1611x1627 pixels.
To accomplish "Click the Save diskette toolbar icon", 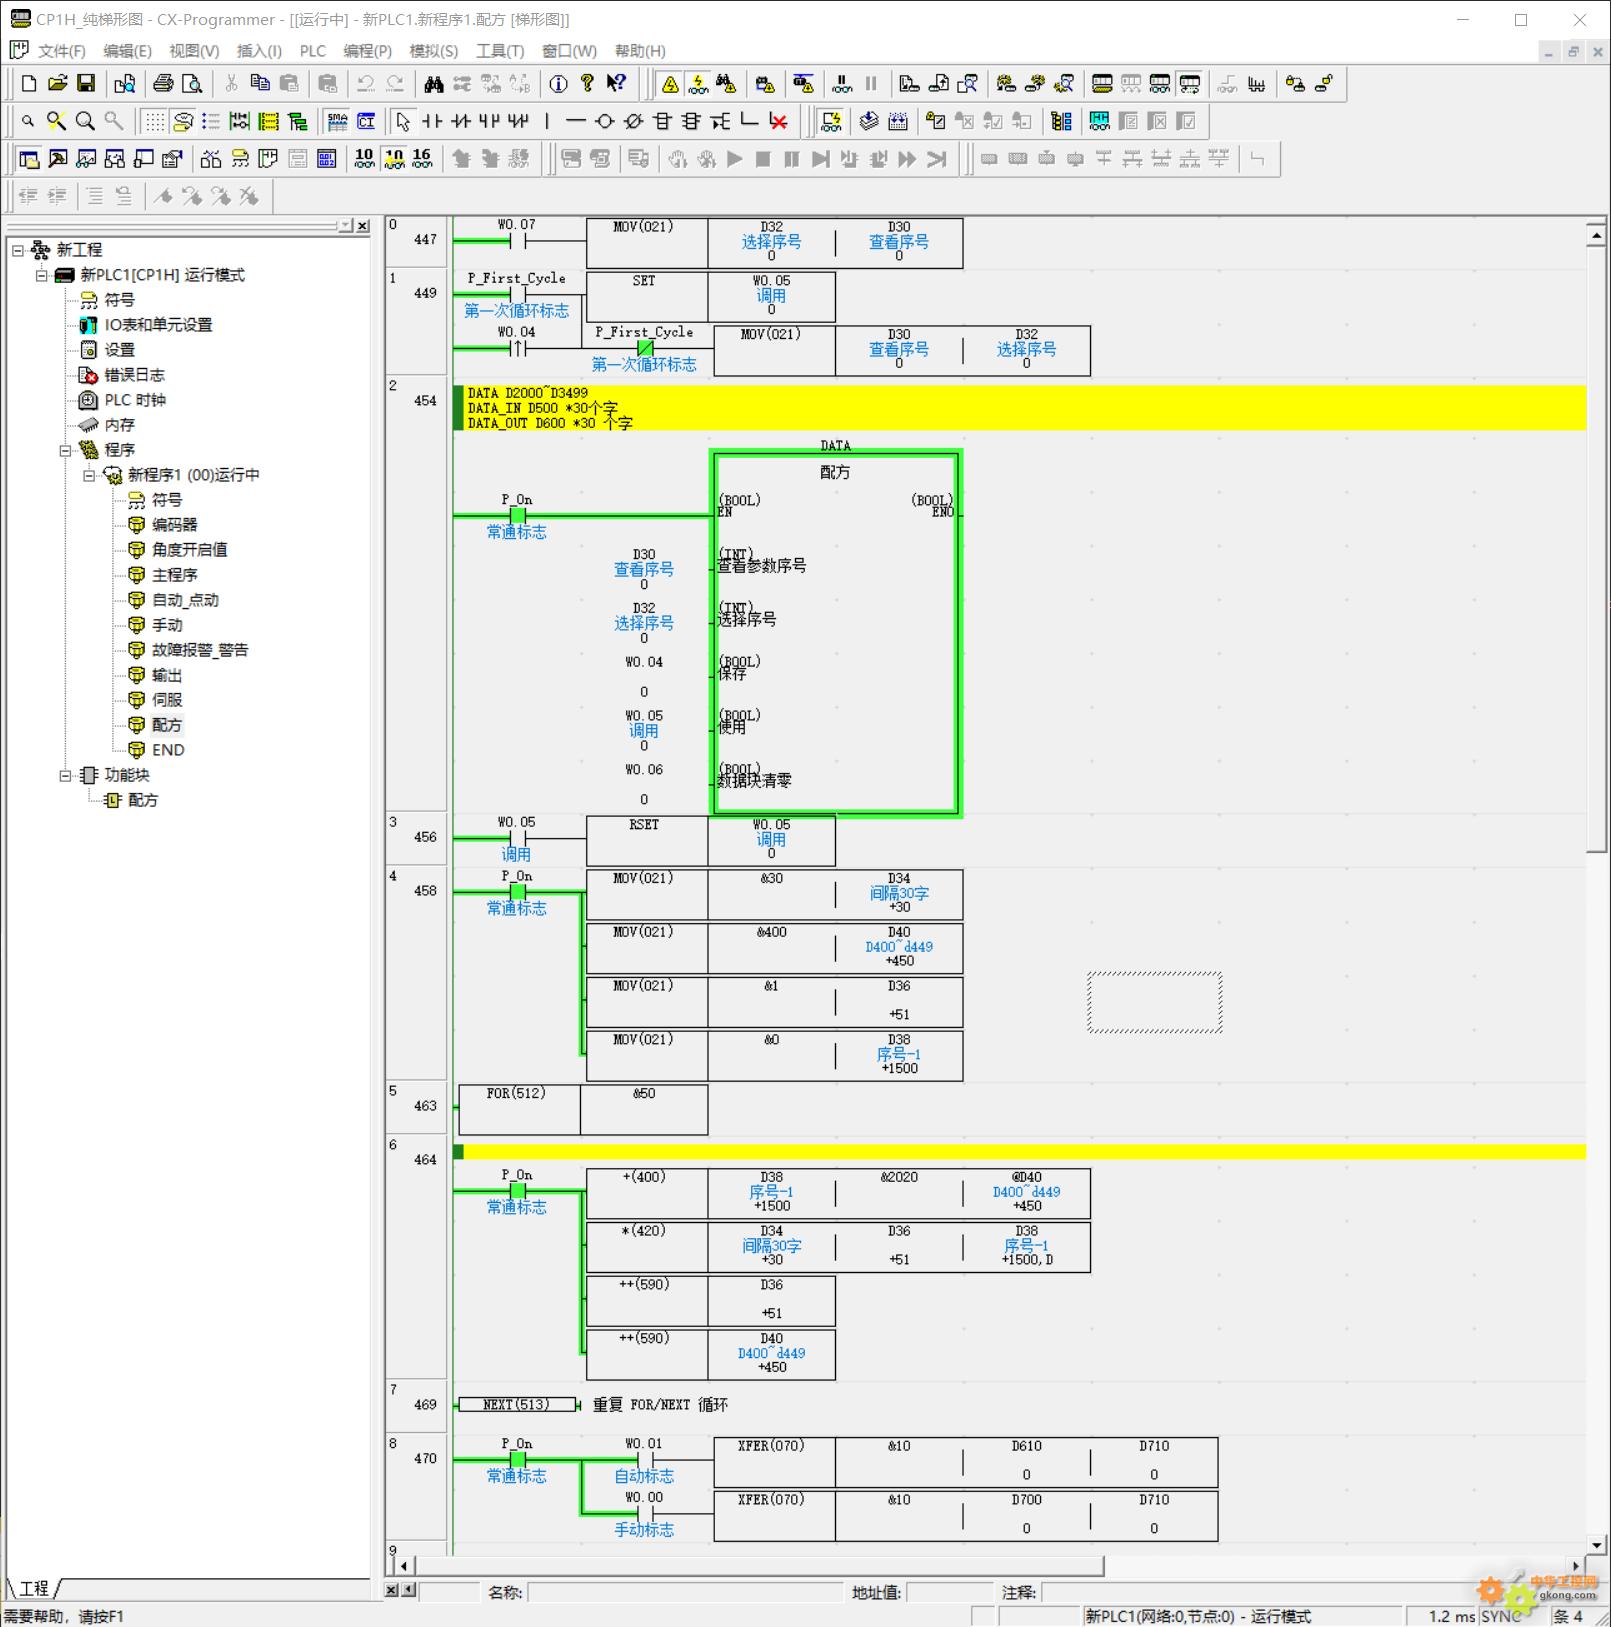I will (x=86, y=84).
